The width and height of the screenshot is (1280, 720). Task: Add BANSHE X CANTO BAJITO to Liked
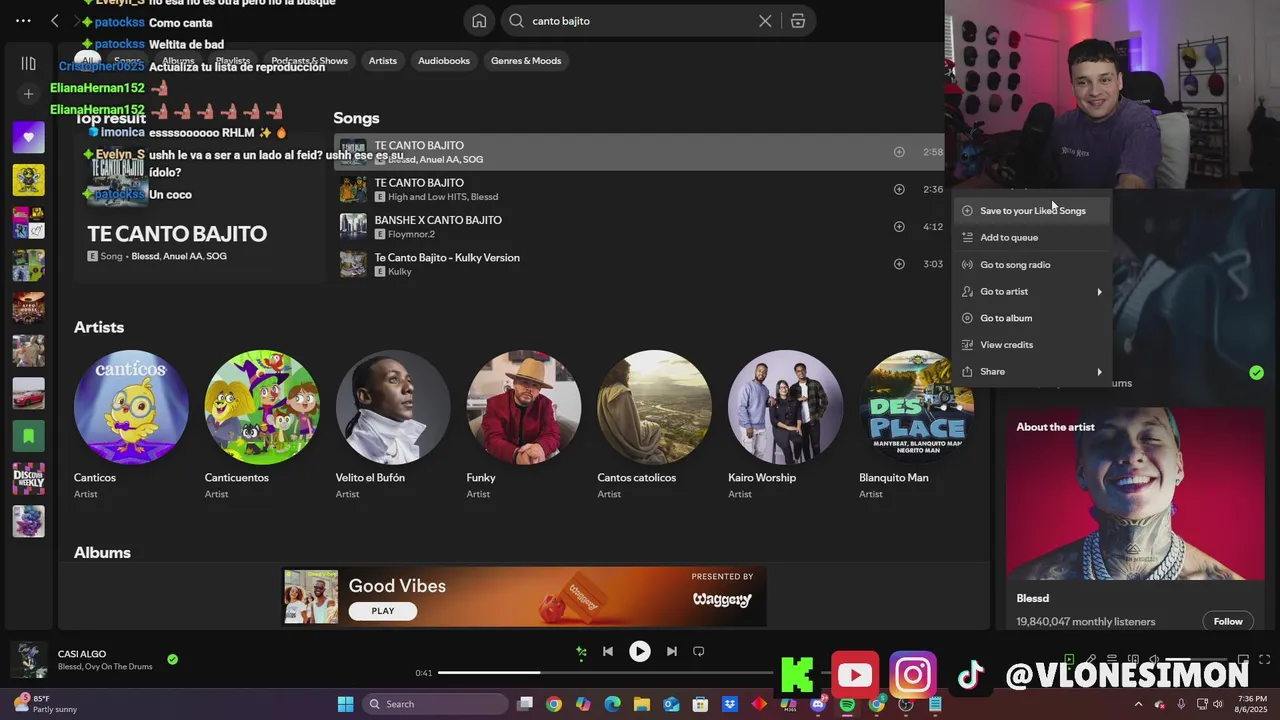click(899, 227)
